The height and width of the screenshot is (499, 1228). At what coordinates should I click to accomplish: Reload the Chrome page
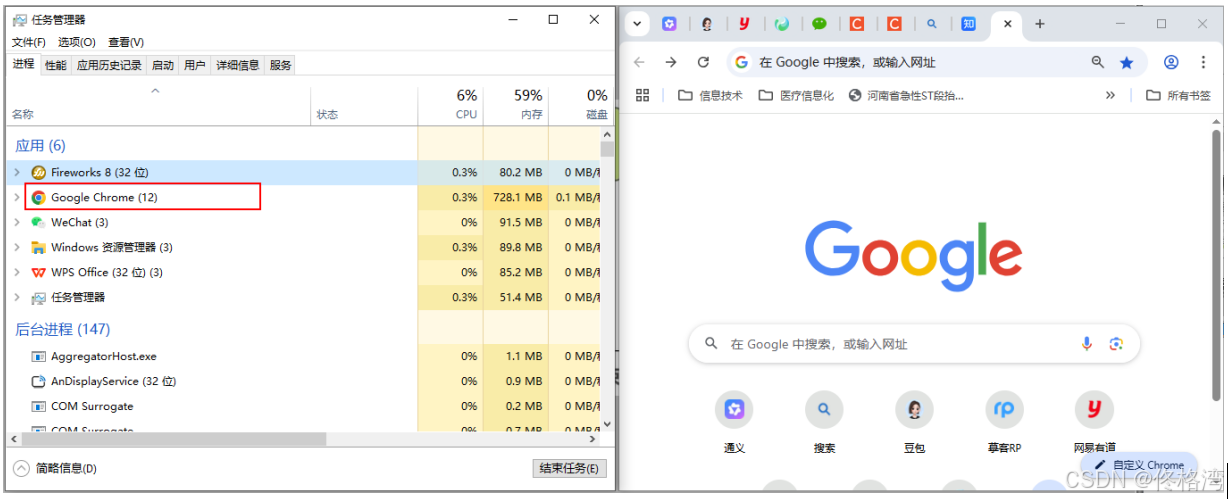[x=703, y=62]
